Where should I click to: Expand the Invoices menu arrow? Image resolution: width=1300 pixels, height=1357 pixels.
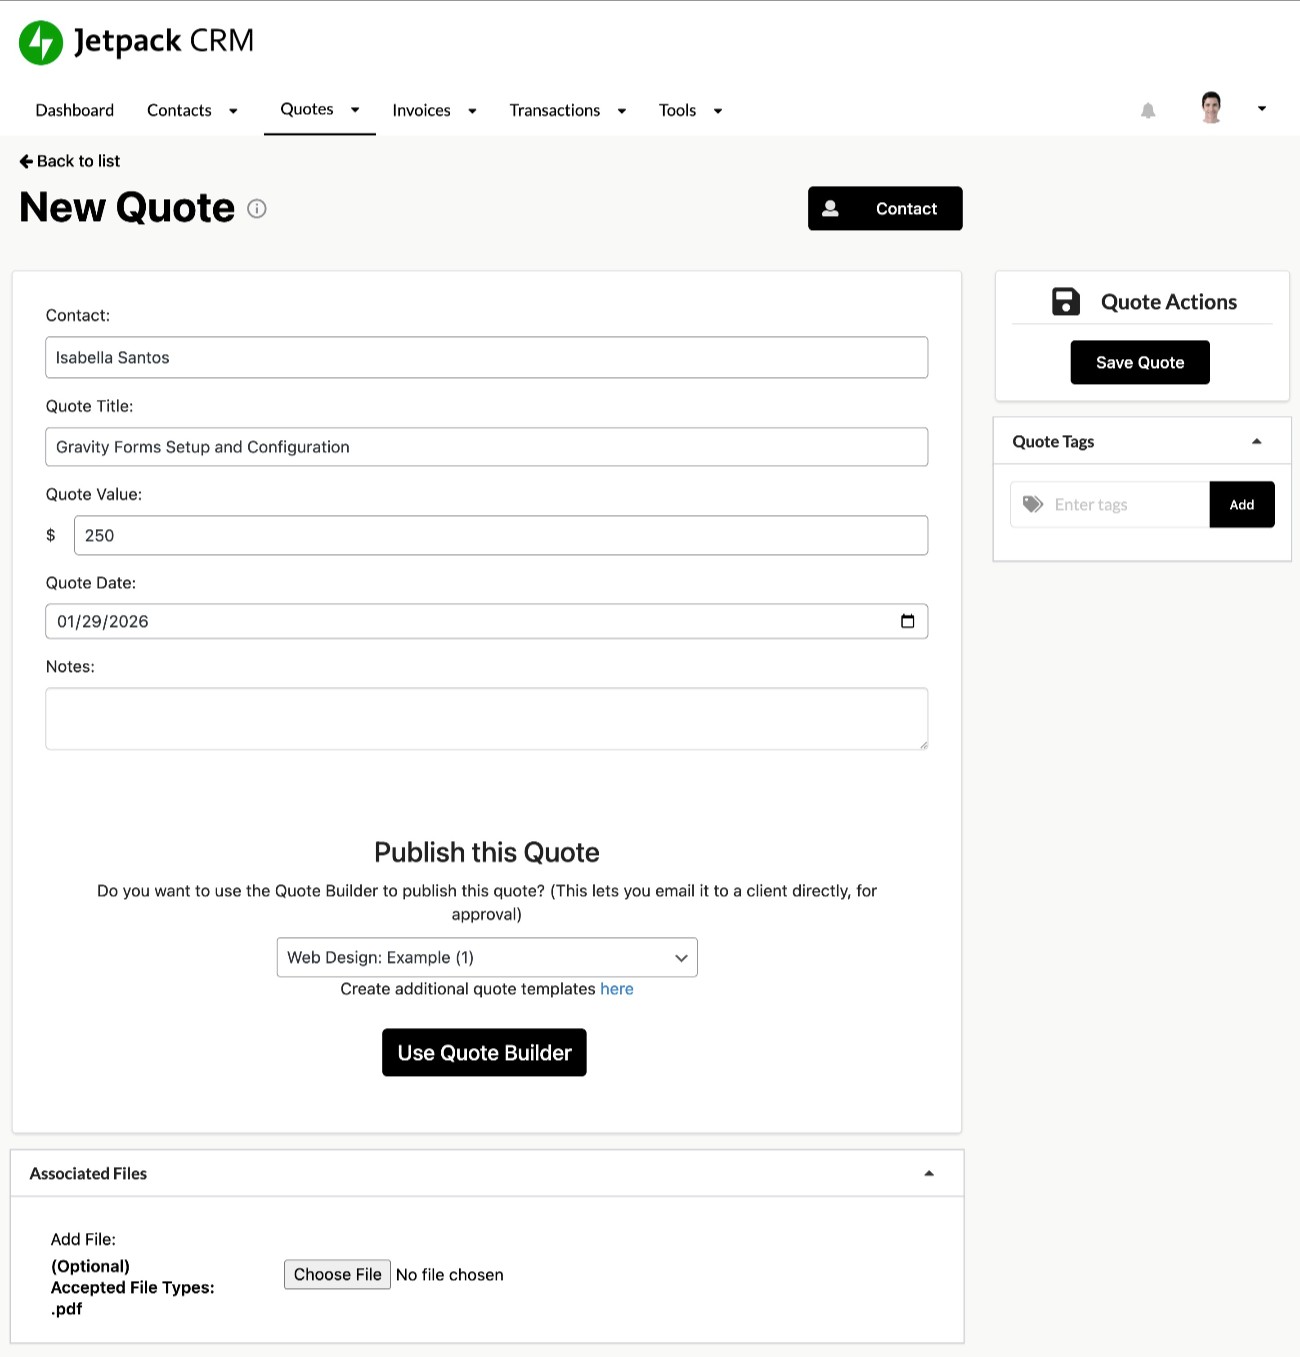(471, 111)
